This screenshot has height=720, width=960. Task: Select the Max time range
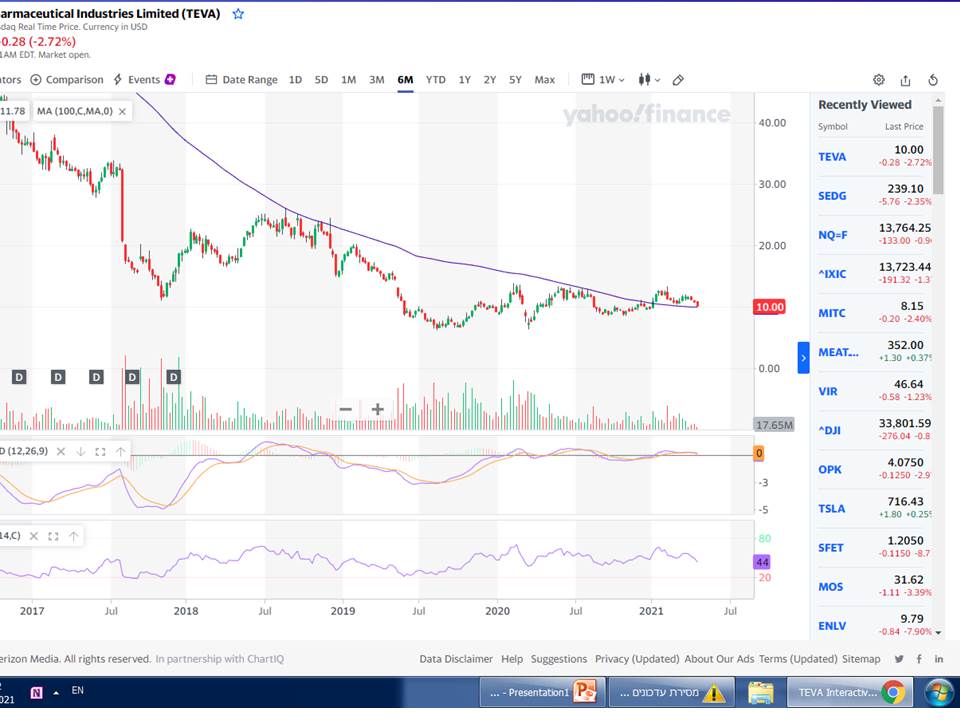click(544, 80)
